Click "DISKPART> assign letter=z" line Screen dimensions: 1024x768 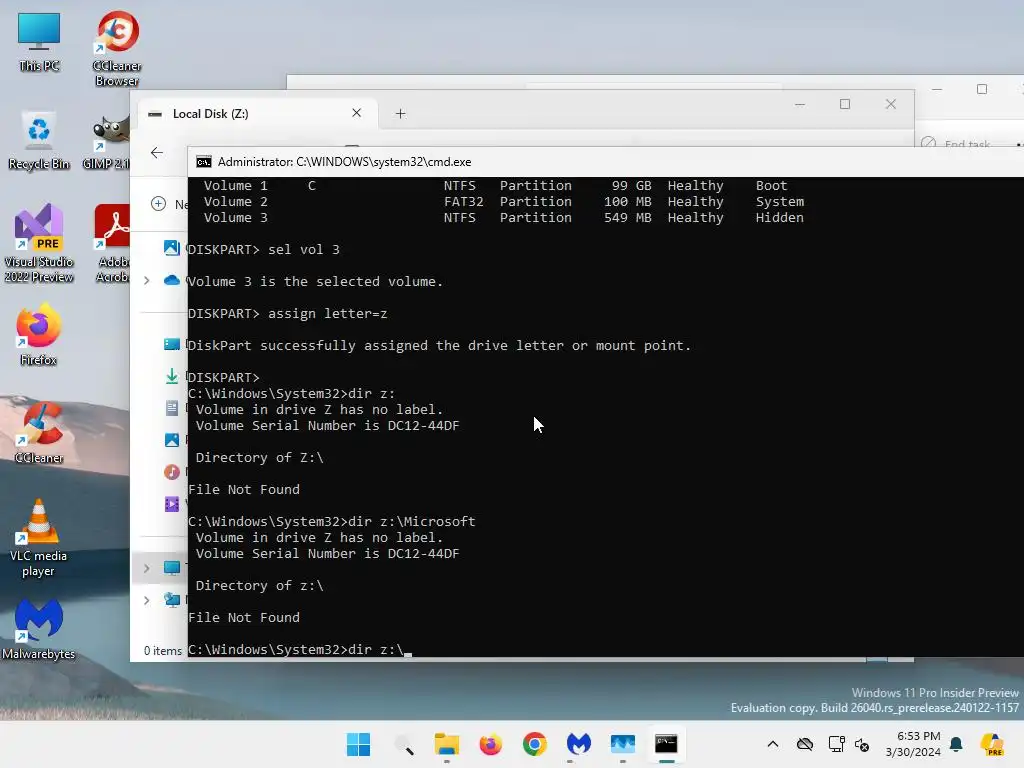tap(287, 313)
